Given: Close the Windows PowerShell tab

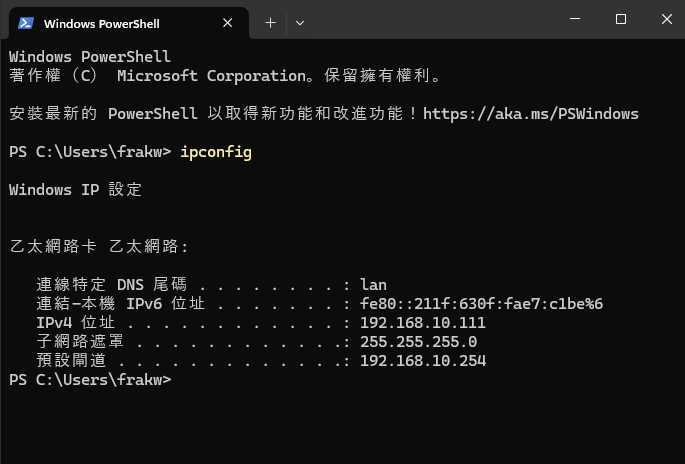Looking at the screenshot, I should (x=229, y=22).
